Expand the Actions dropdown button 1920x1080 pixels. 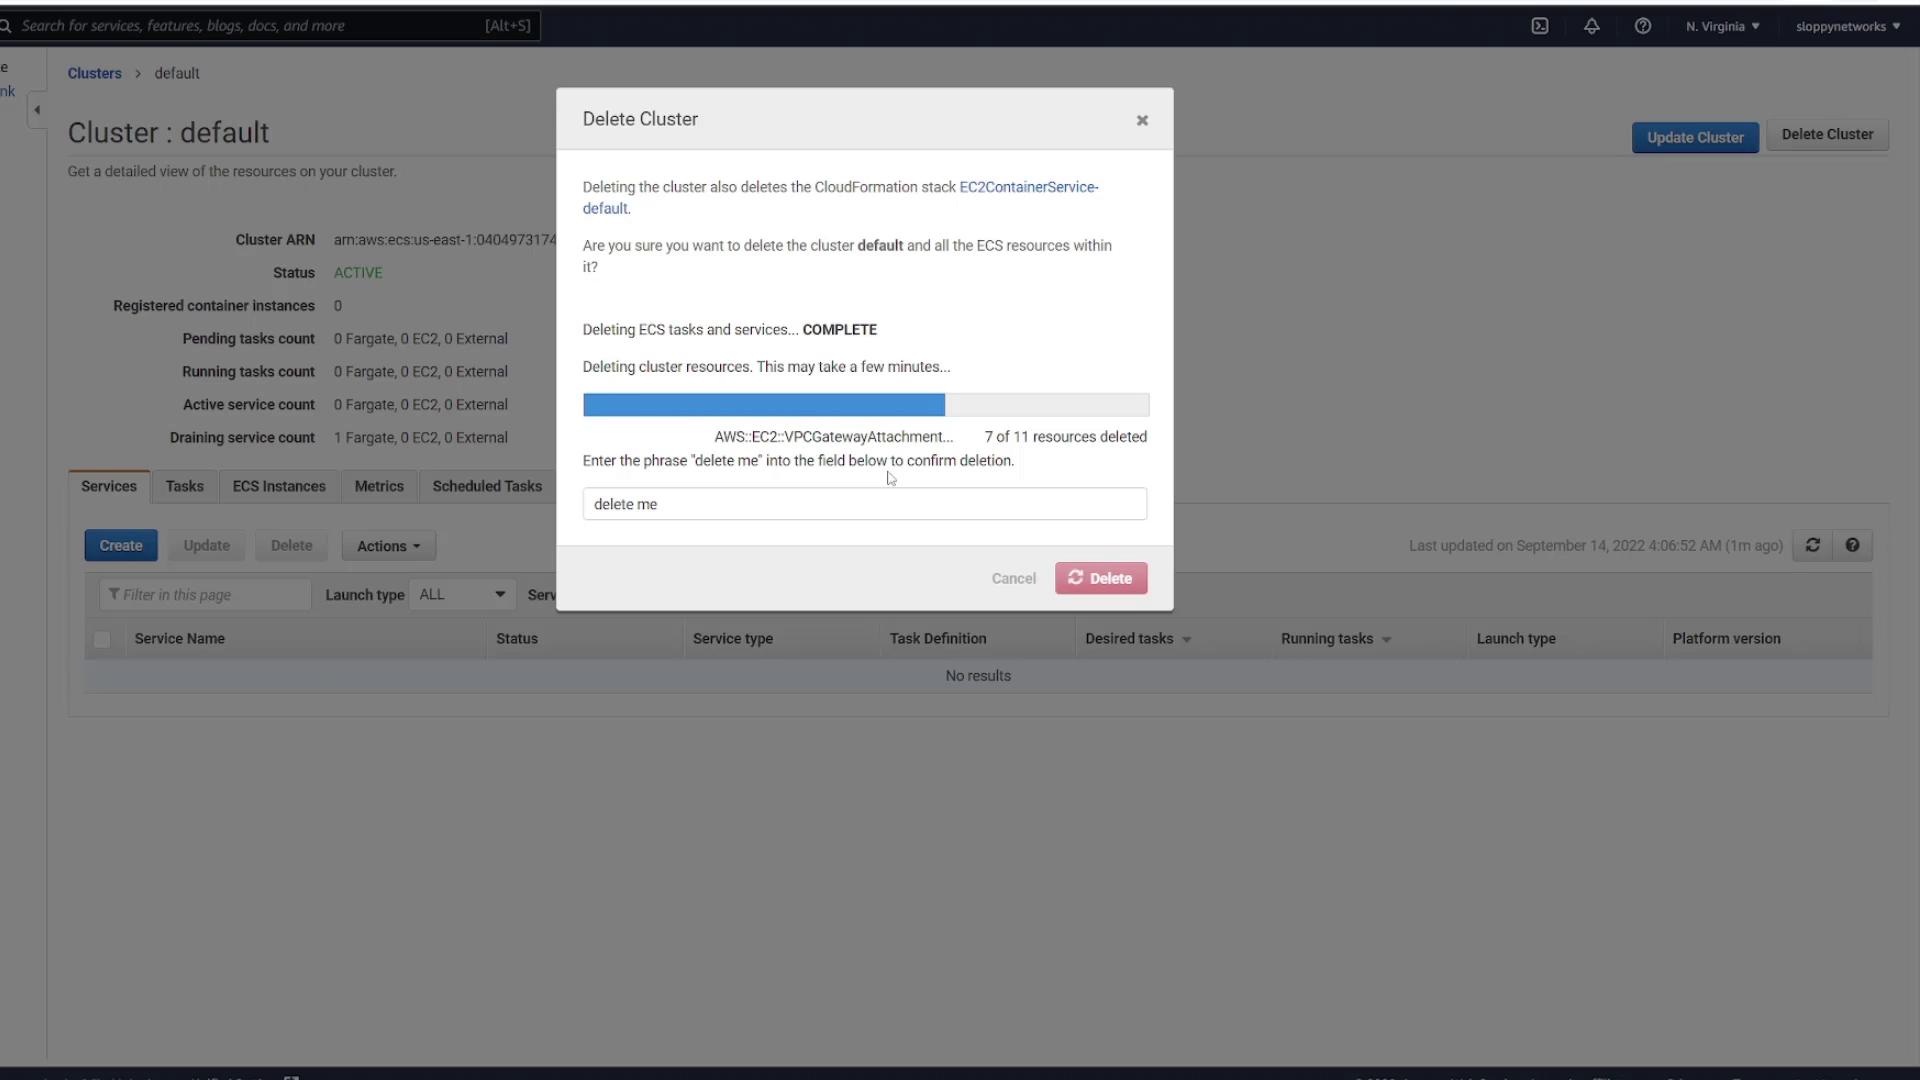[x=388, y=546]
